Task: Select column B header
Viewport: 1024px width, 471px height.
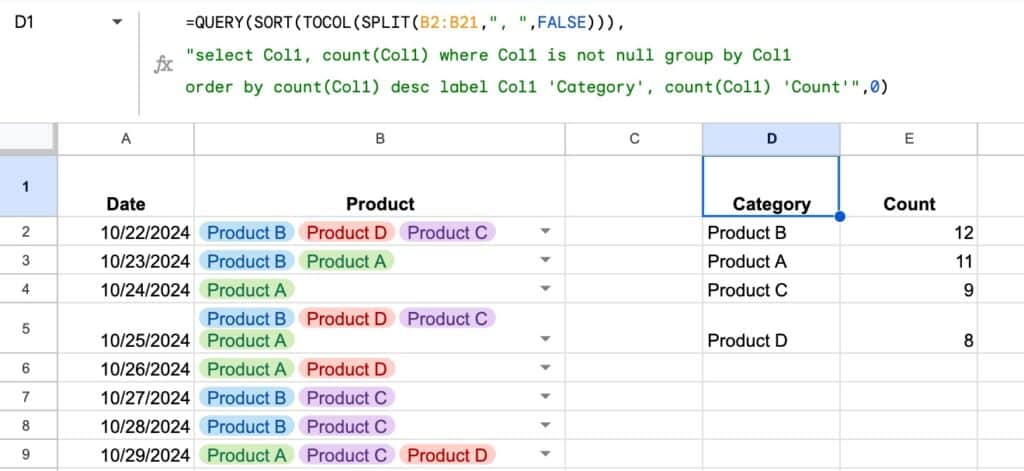Action: pos(379,140)
